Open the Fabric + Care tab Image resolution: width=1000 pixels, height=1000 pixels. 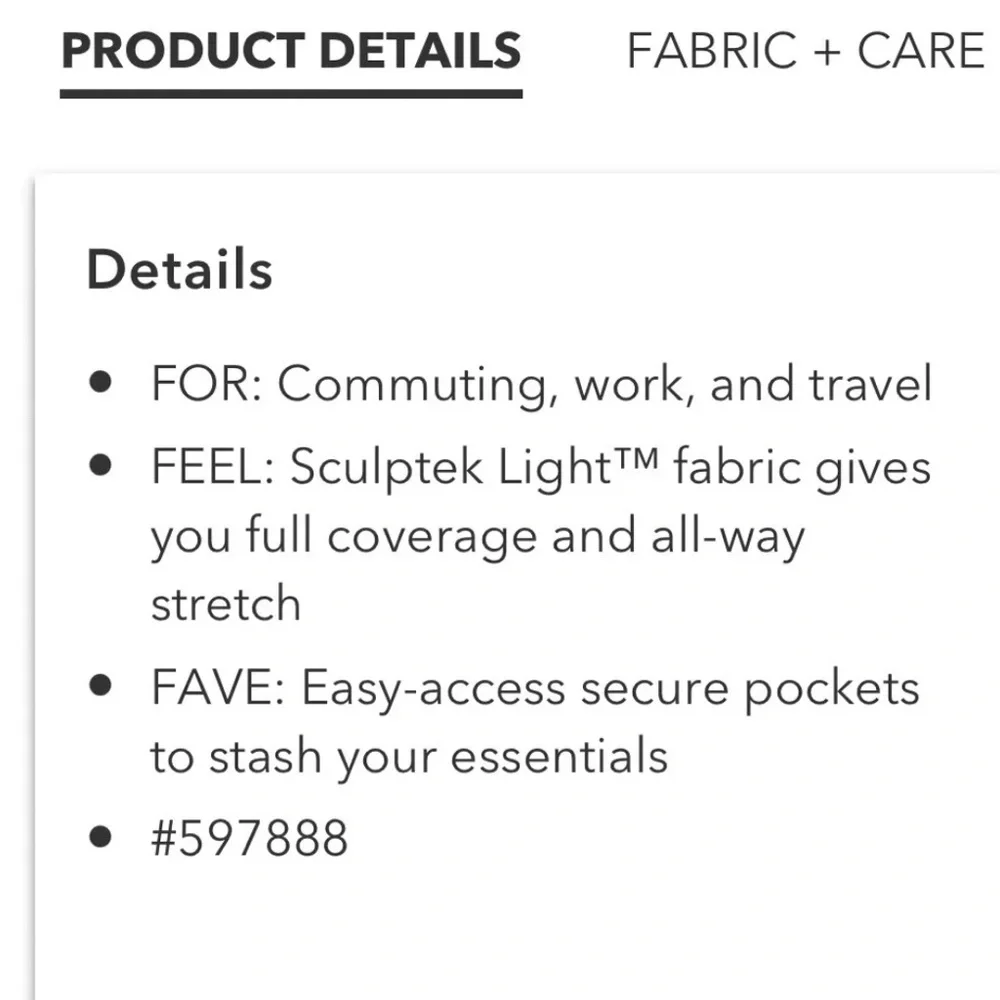pyautogui.click(x=806, y=50)
